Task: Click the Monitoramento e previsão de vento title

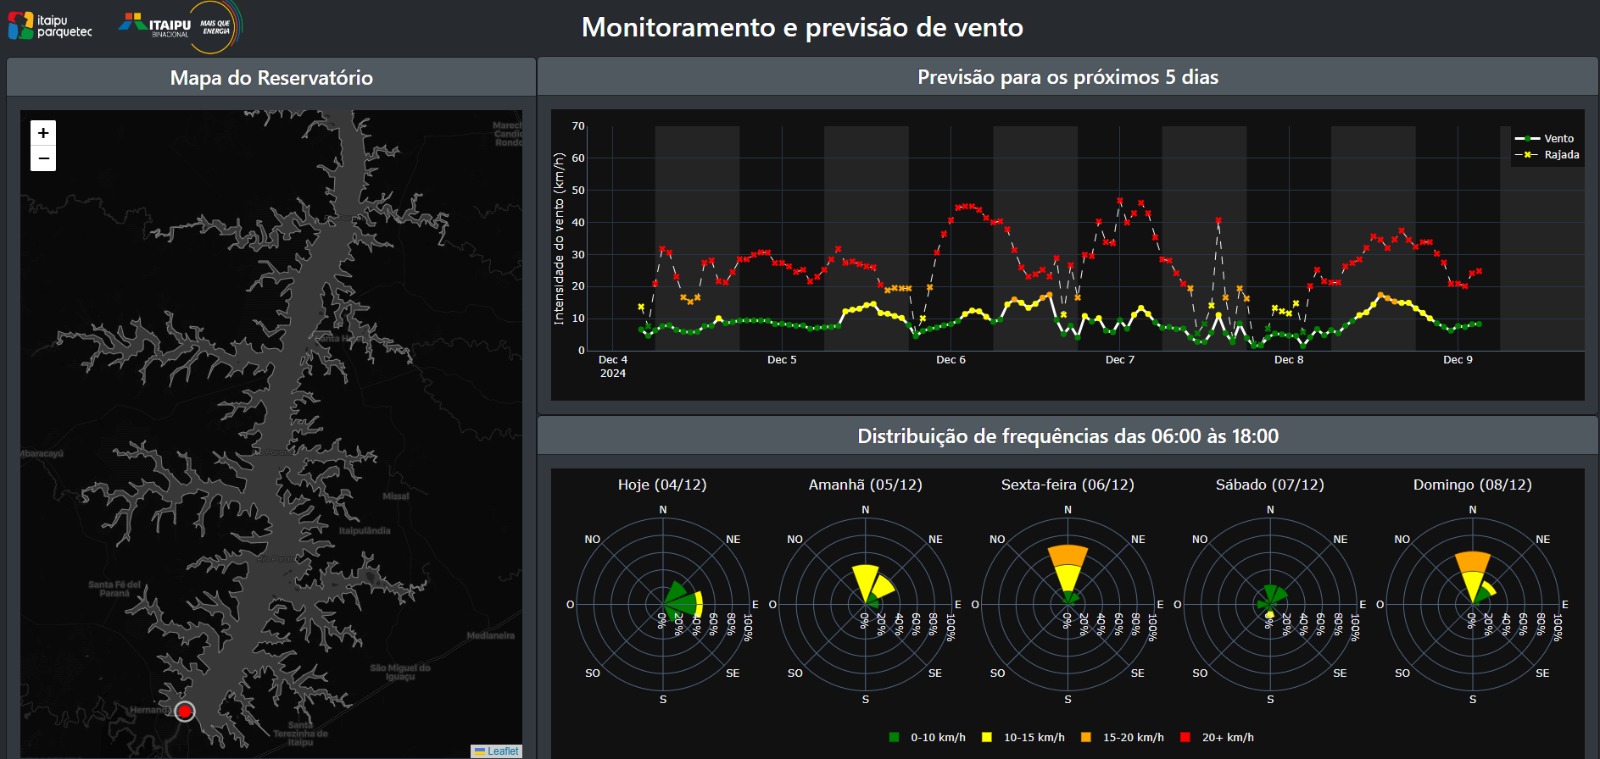Action: pos(802,27)
